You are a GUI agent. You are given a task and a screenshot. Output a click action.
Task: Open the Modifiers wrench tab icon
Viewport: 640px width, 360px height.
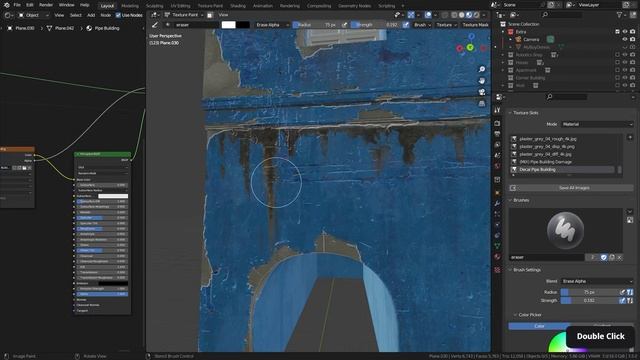click(497, 203)
